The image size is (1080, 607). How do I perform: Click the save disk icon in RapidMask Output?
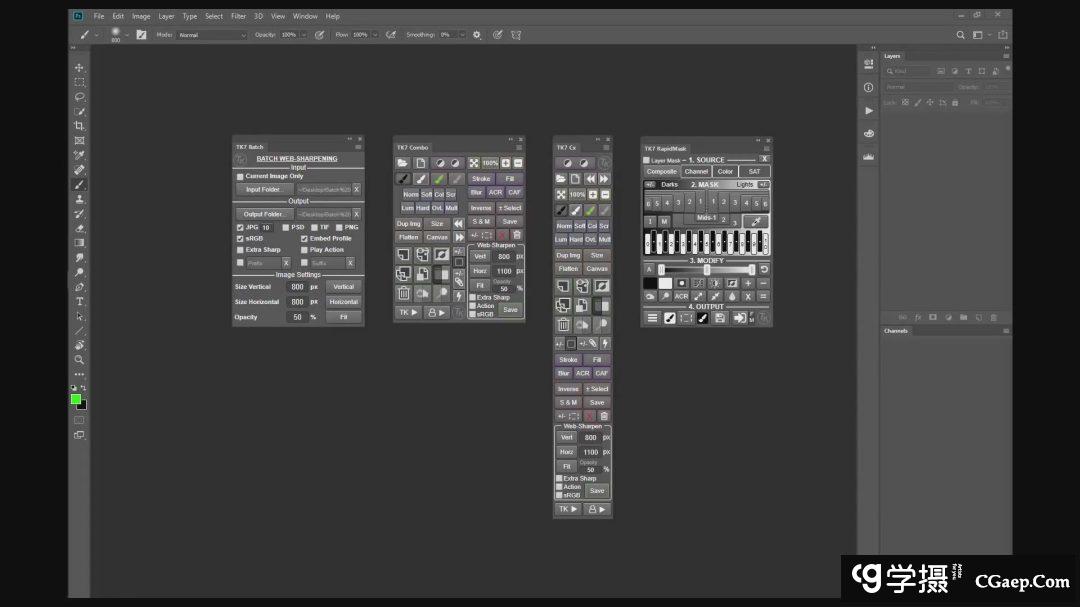(720, 318)
